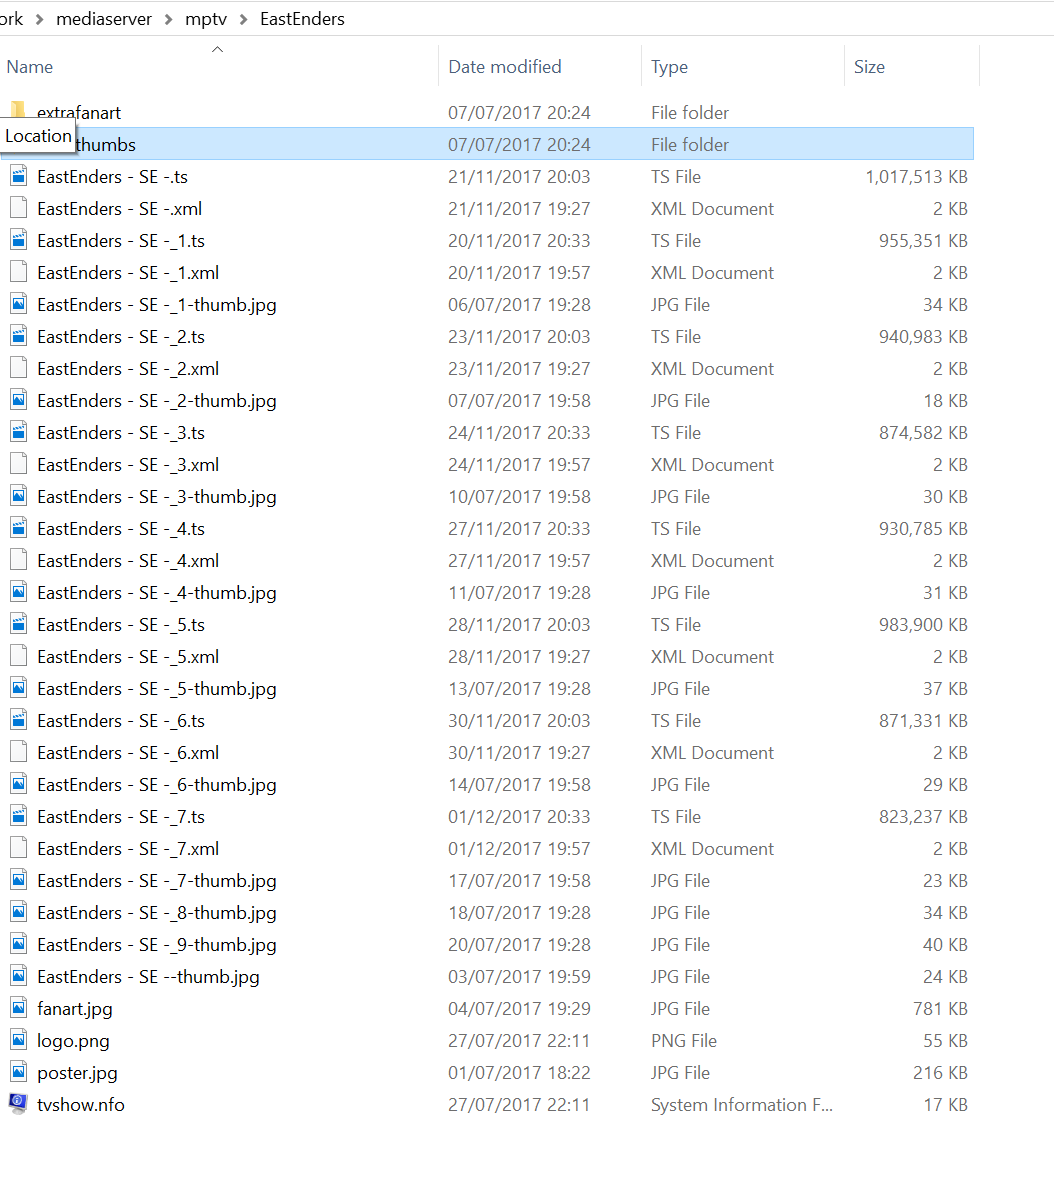Screen dimensions: 1054x1195
Task: Sort by the Type column header
Action: (x=669, y=67)
